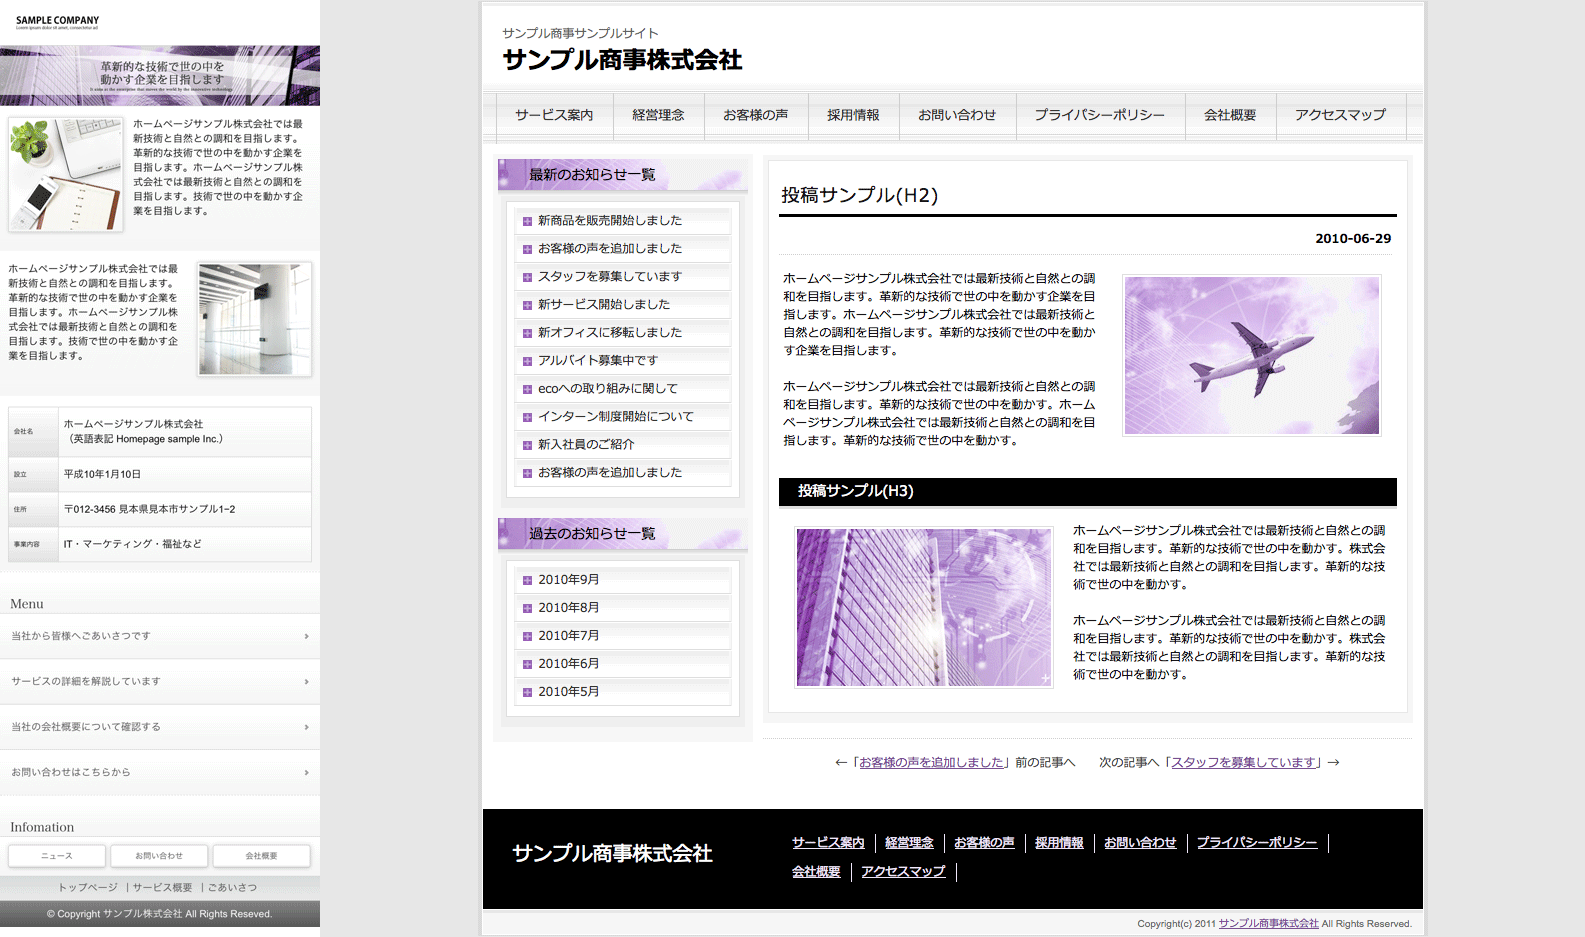Image resolution: width=1585 pixels, height=937 pixels.
Task: Open the 2010年5月 archive entry
Action: 568,692
